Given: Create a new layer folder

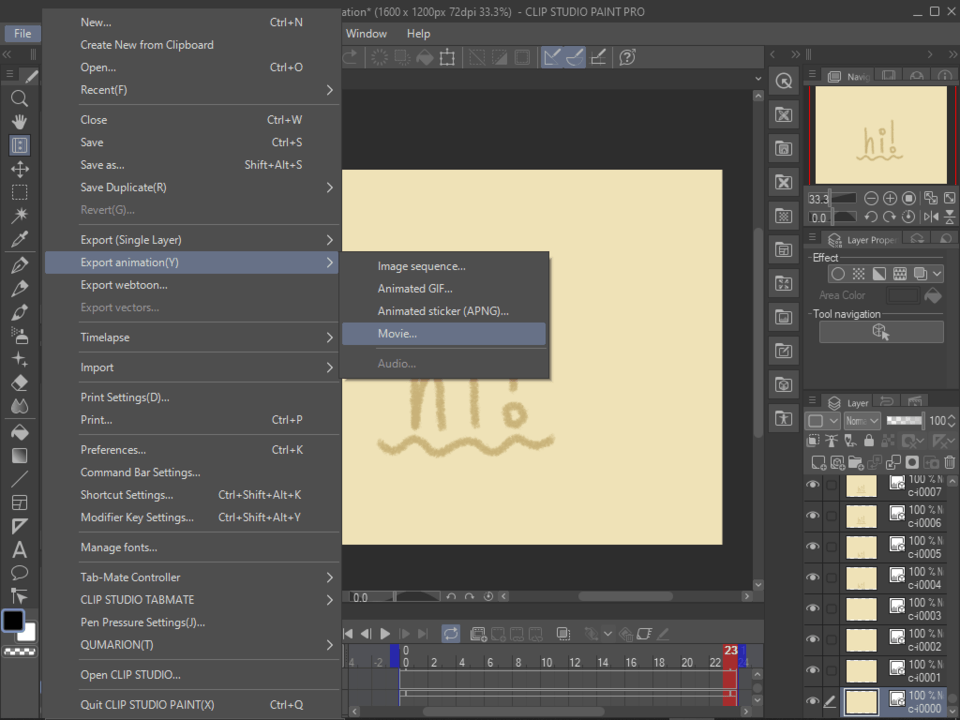Looking at the screenshot, I should [x=856, y=461].
